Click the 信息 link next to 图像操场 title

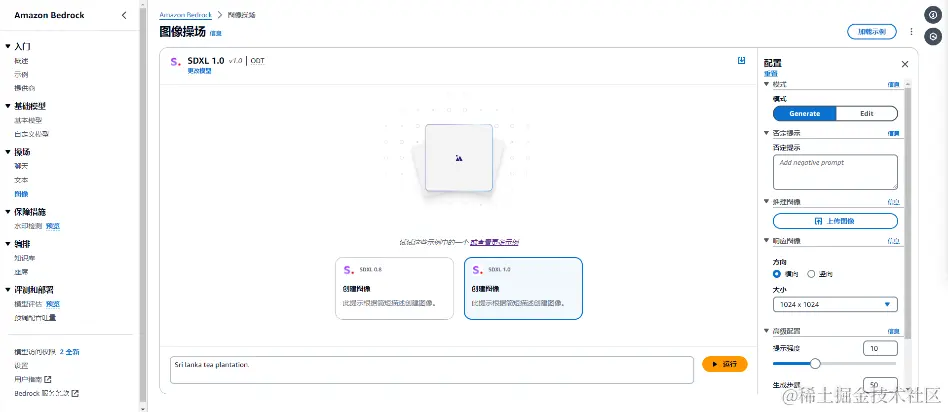[x=216, y=33]
